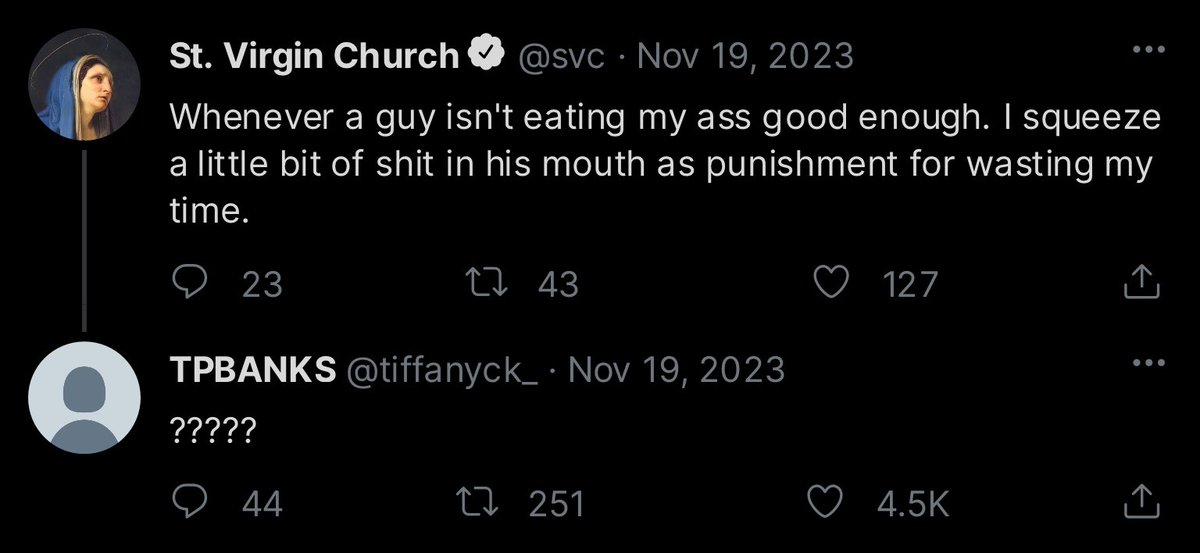Share the St. Virgin Church tweet

[1140, 284]
